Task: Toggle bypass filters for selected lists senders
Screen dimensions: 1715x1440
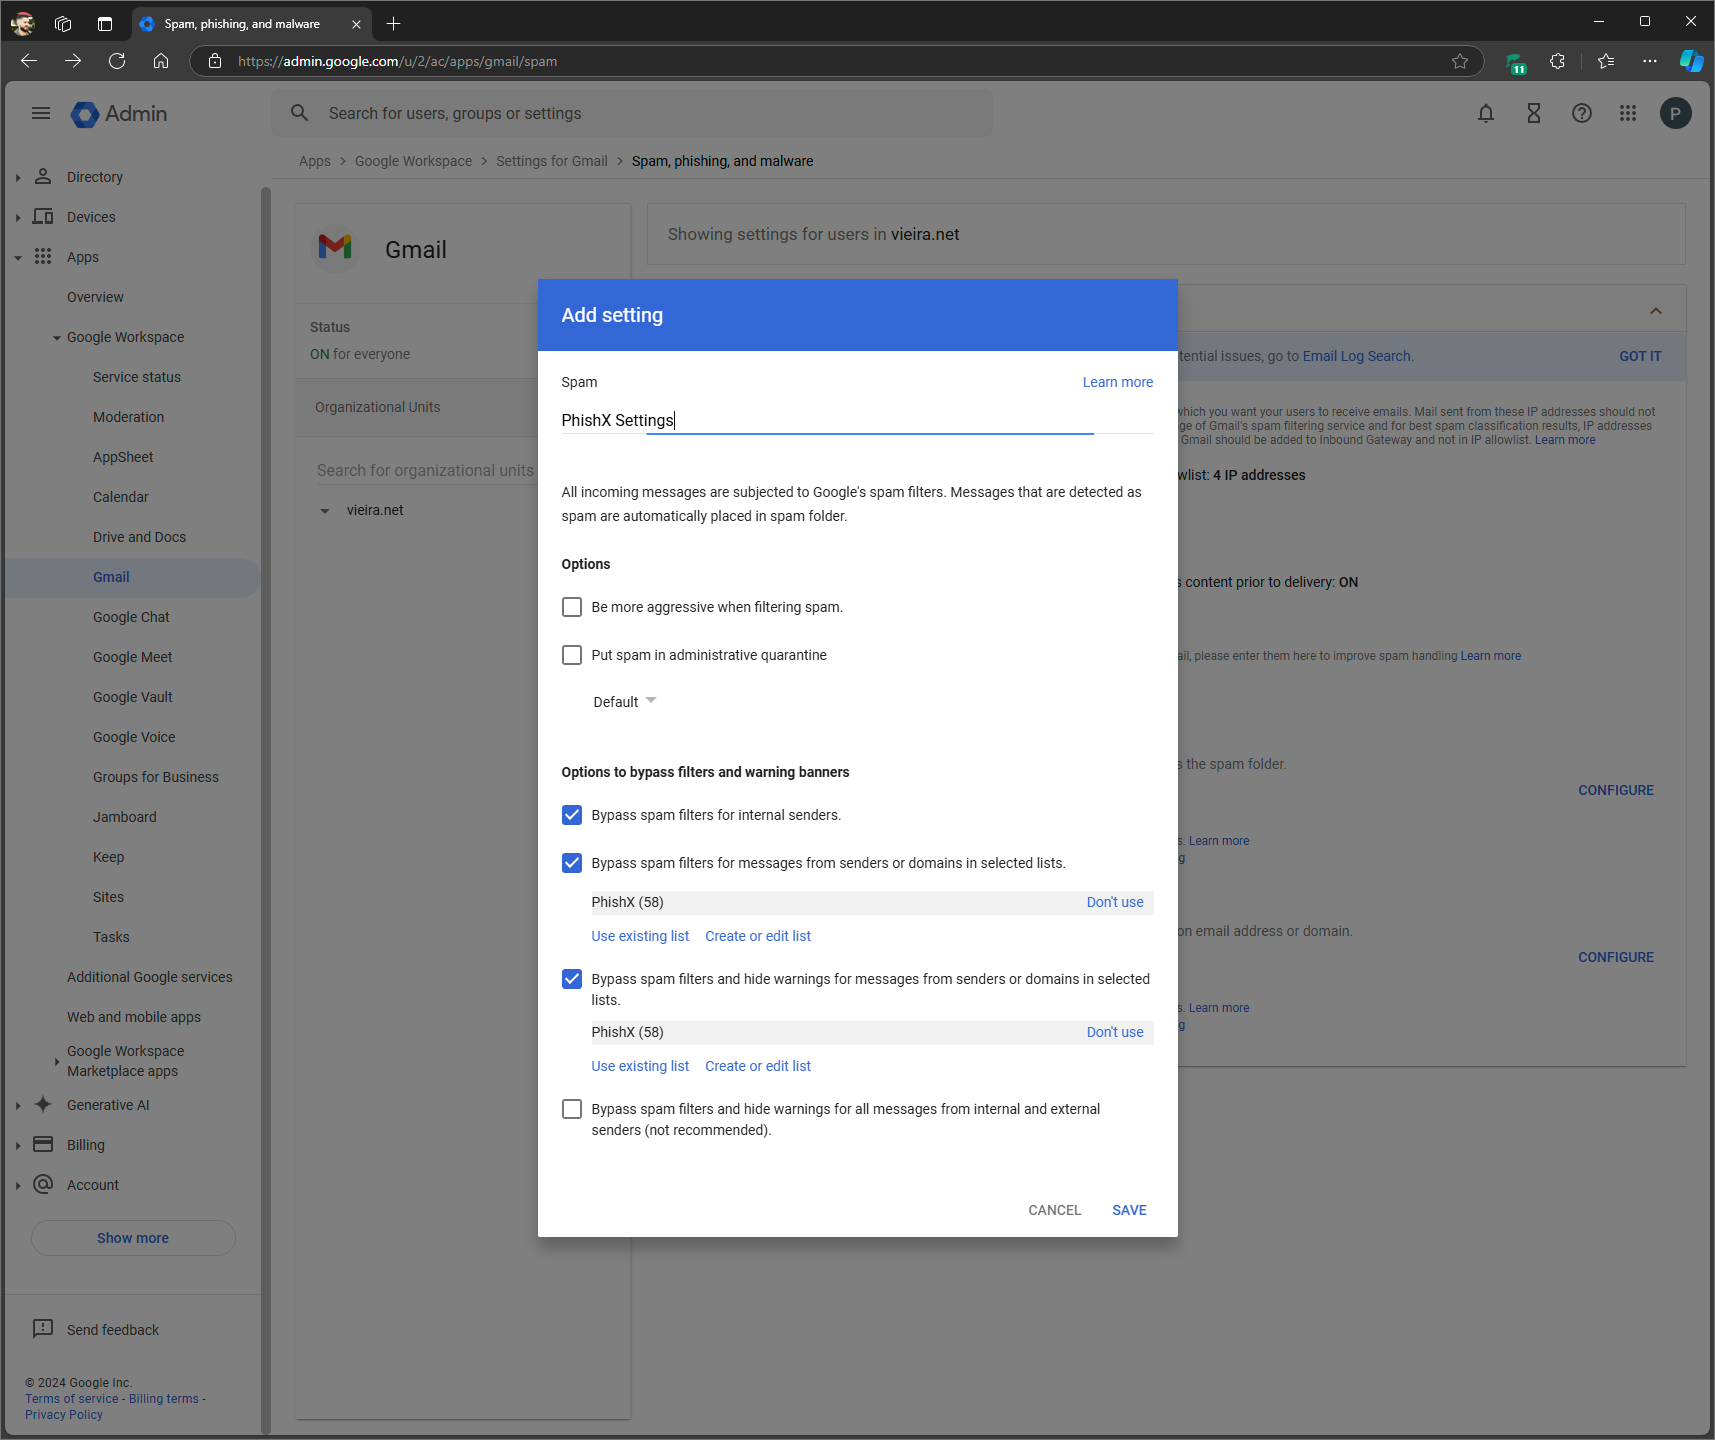Action: click(572, 863)
